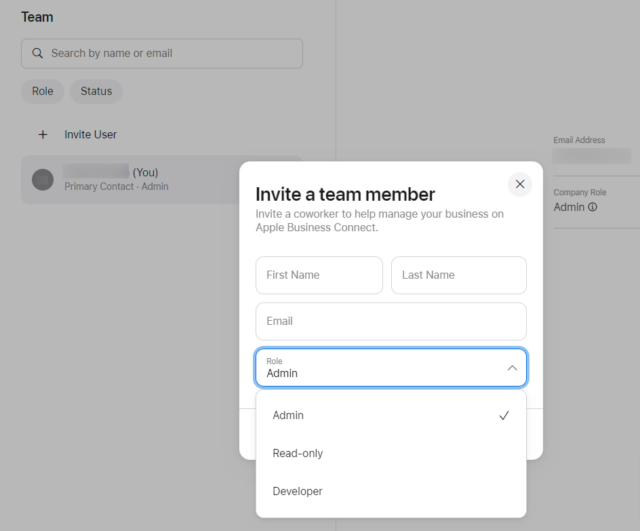Select Admin from the role list
Viewport: 640px width, 531px height.
(289, 415)
